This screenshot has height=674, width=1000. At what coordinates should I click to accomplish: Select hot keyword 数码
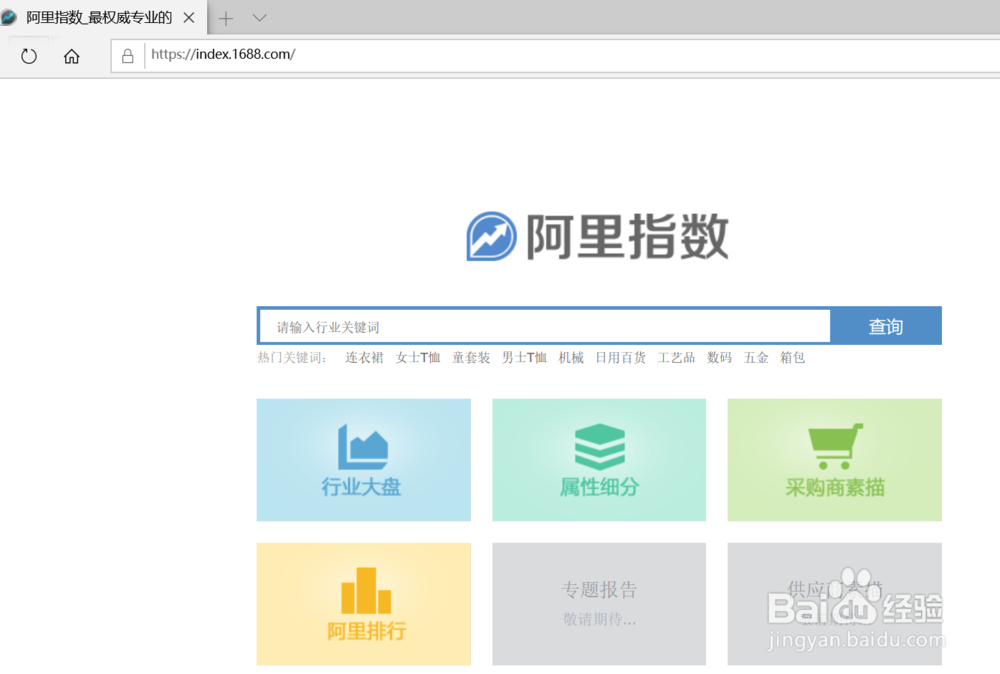719,358
